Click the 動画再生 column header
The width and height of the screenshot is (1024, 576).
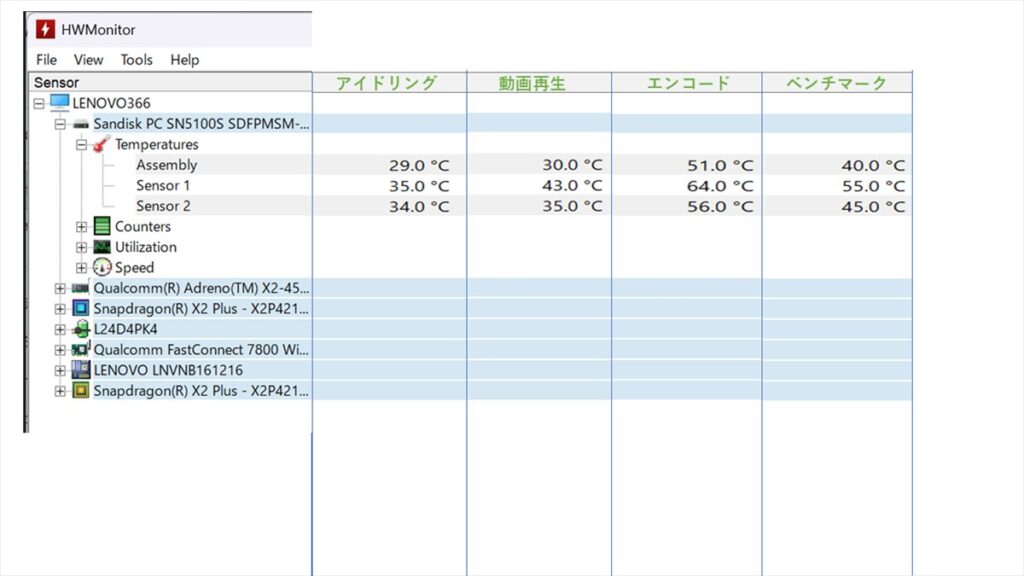pos(539,82)
